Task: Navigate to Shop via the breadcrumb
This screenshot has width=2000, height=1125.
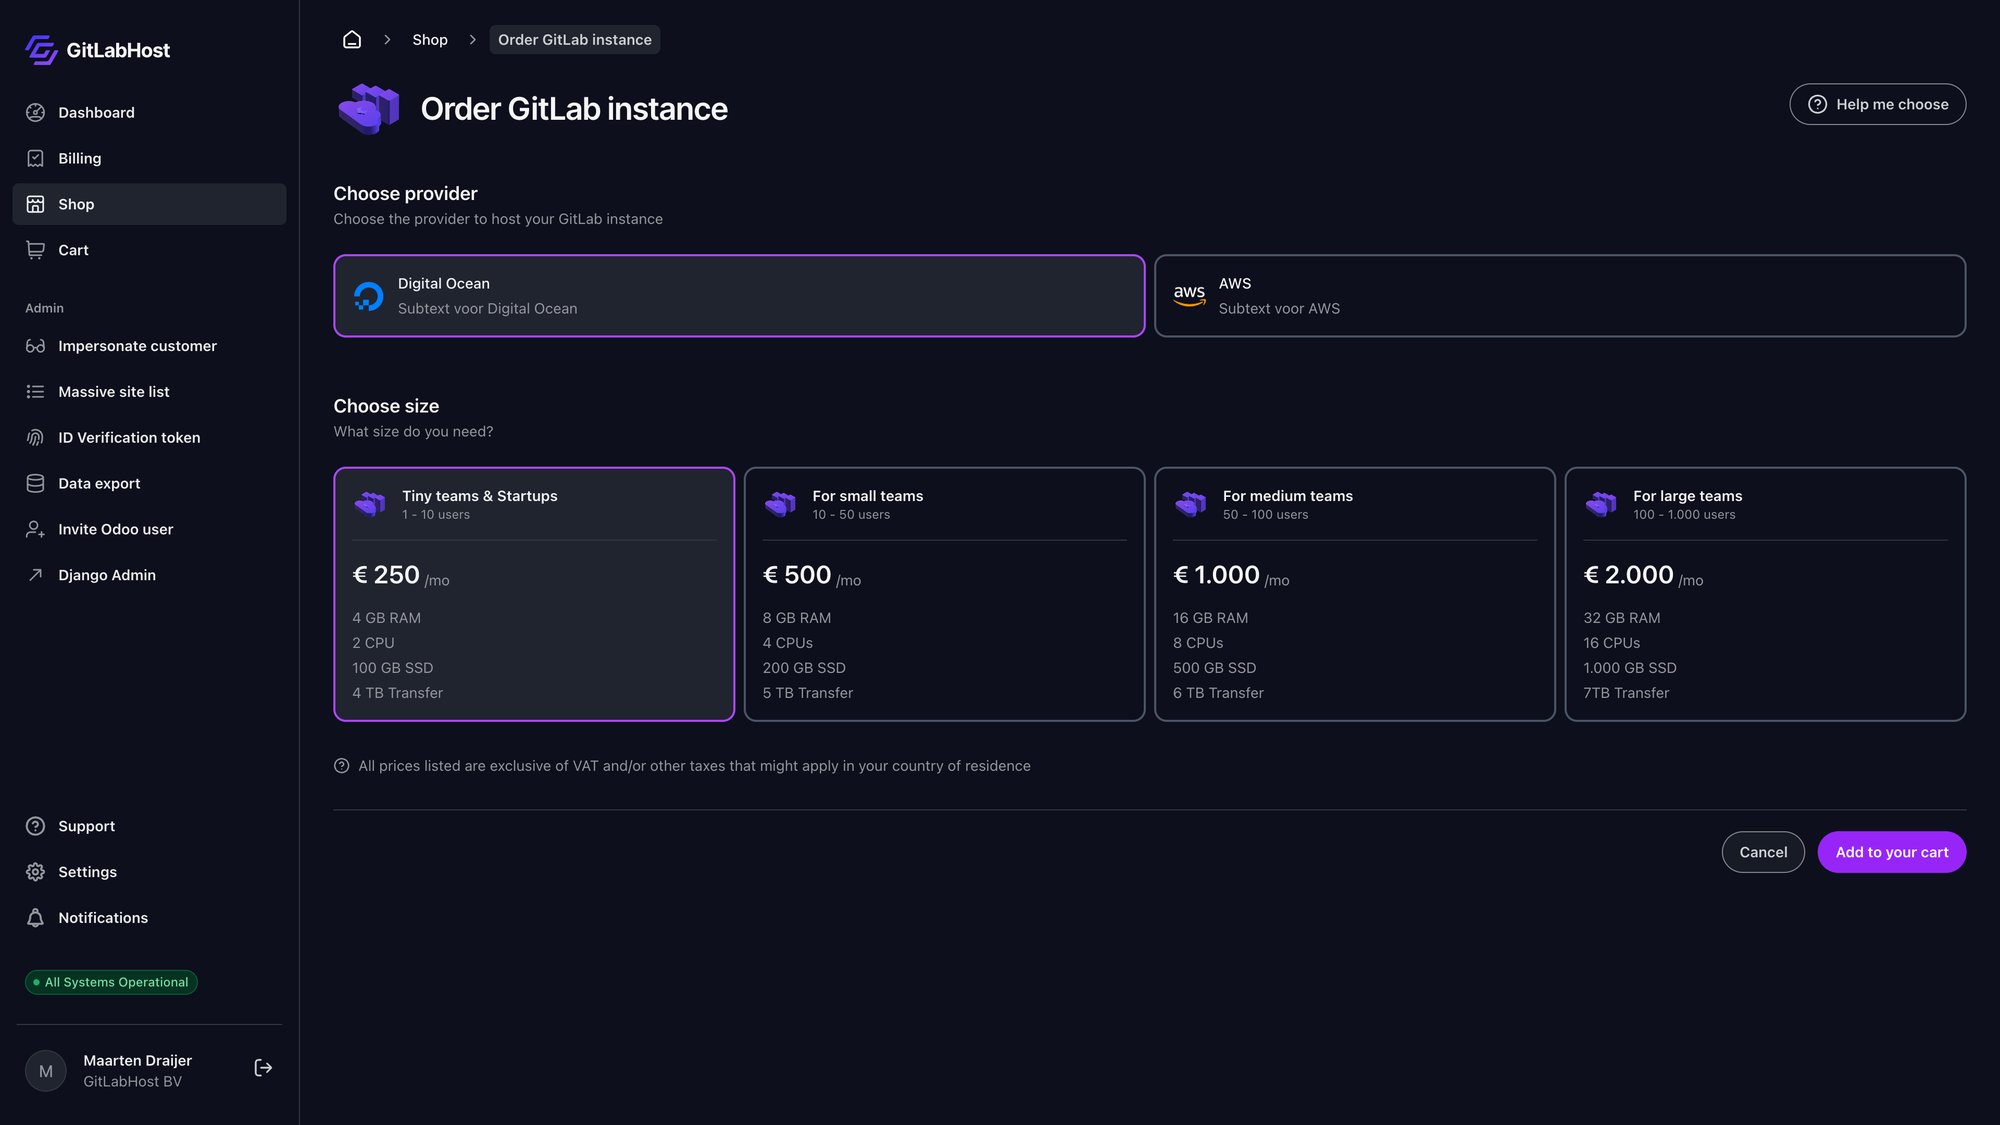Action: pos(430,39)
